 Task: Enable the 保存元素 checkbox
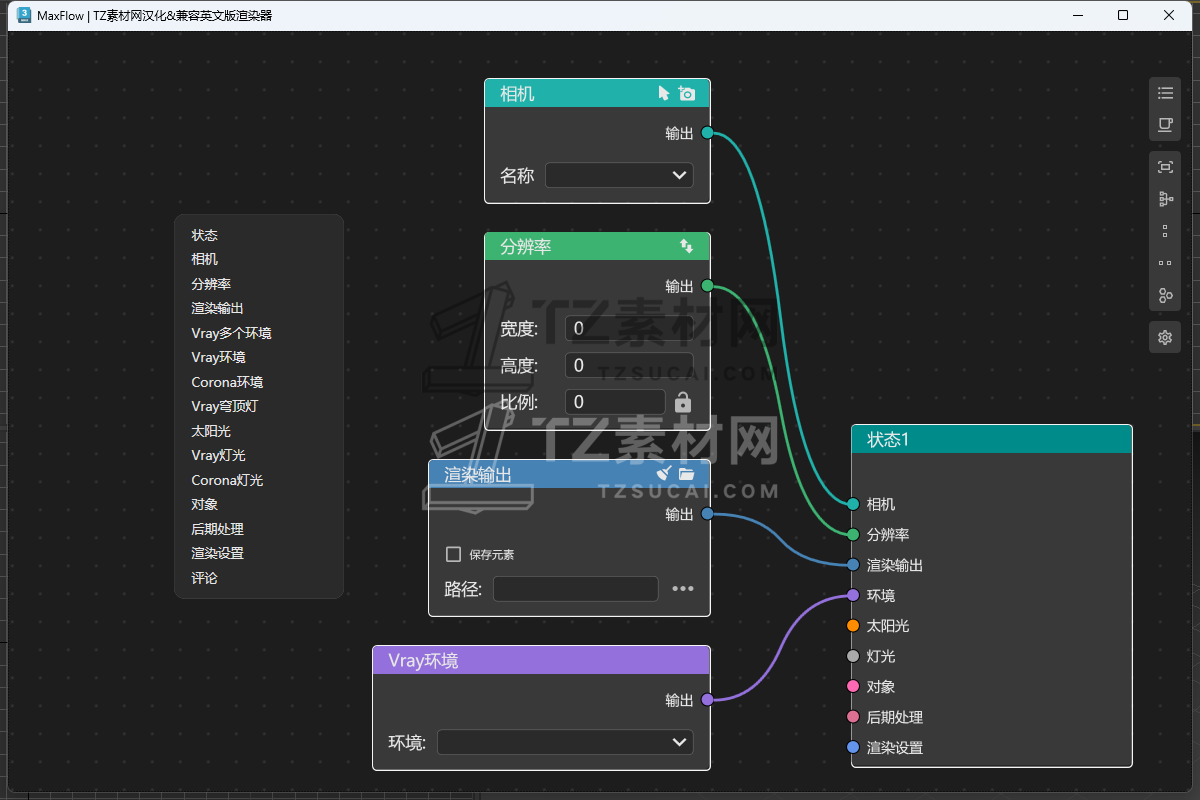click(x=454, y=554)
